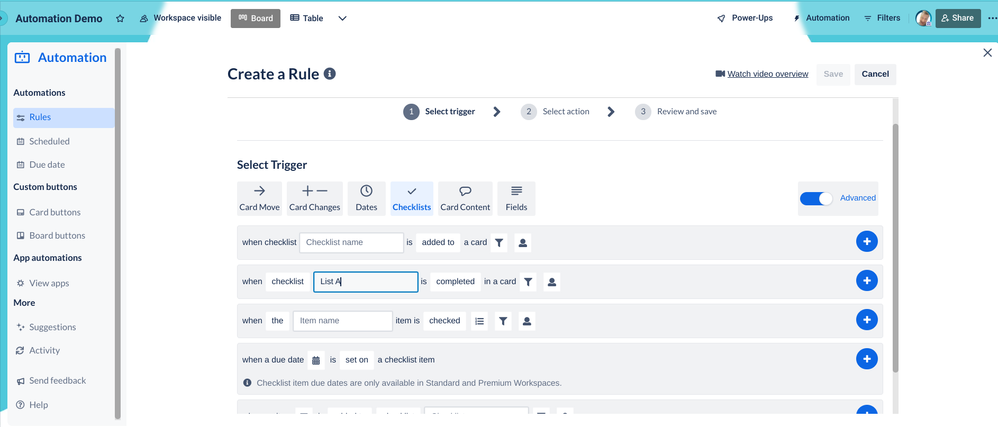The width and height of the screenshot is (998, 427).
Task: Click the Save button
Action: (x=833, y=74)
